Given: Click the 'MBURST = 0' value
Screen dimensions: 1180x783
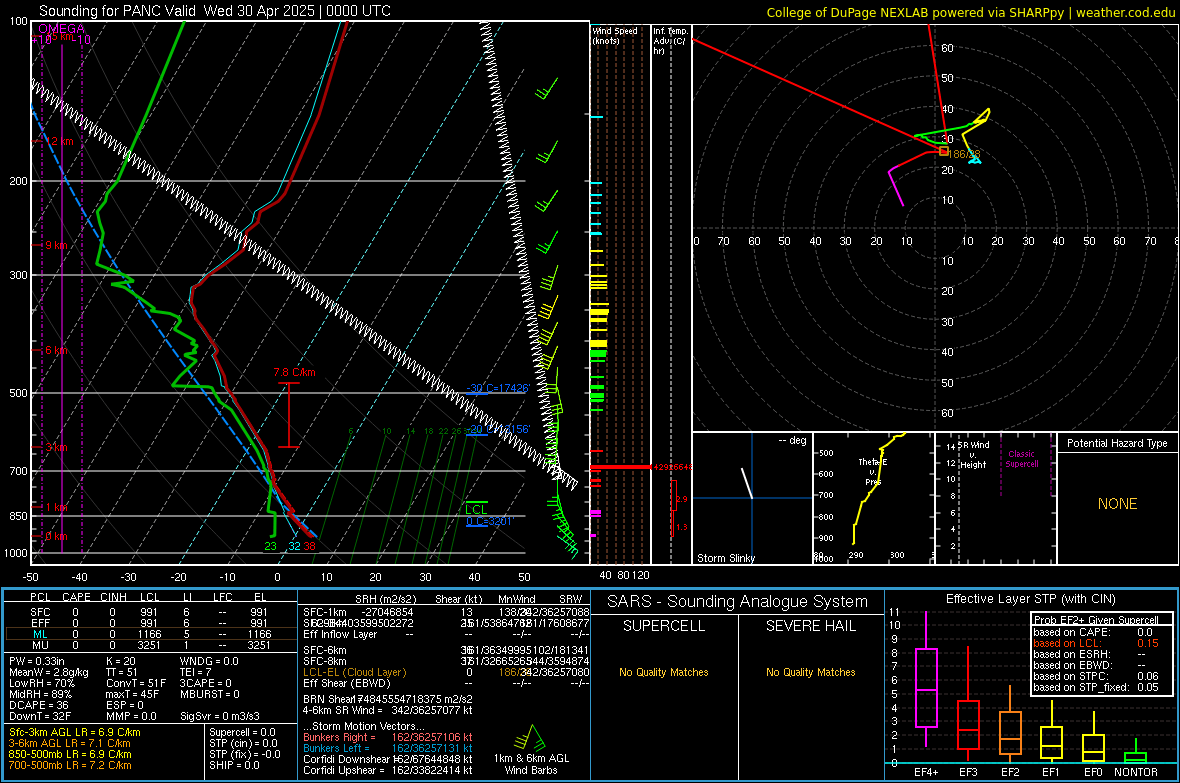Looking at the screenshot, I should (210, 694).
